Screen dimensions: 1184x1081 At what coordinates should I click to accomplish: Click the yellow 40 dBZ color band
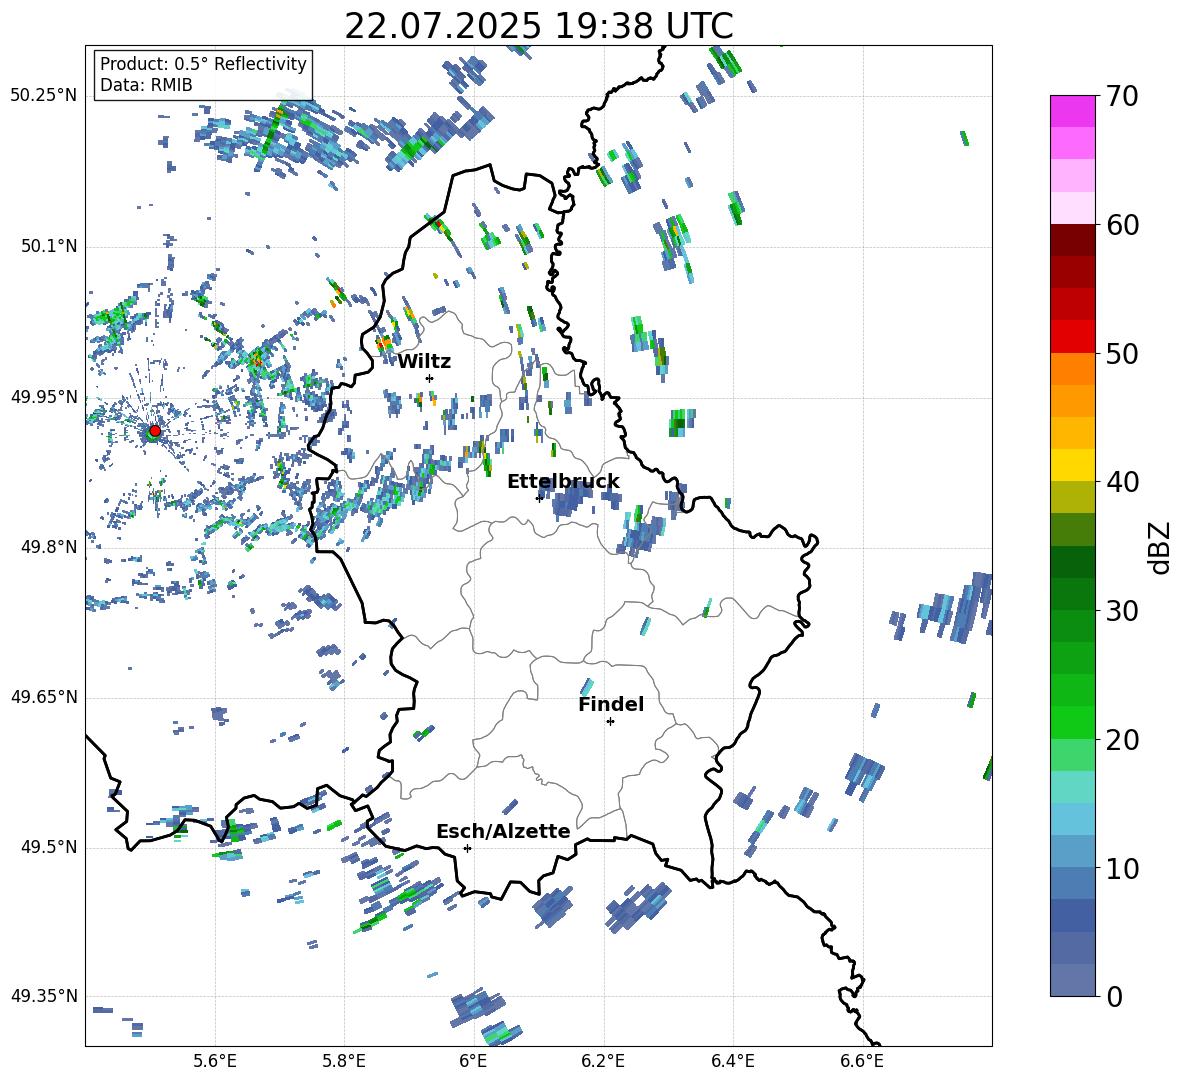(x=1072, y=465)
